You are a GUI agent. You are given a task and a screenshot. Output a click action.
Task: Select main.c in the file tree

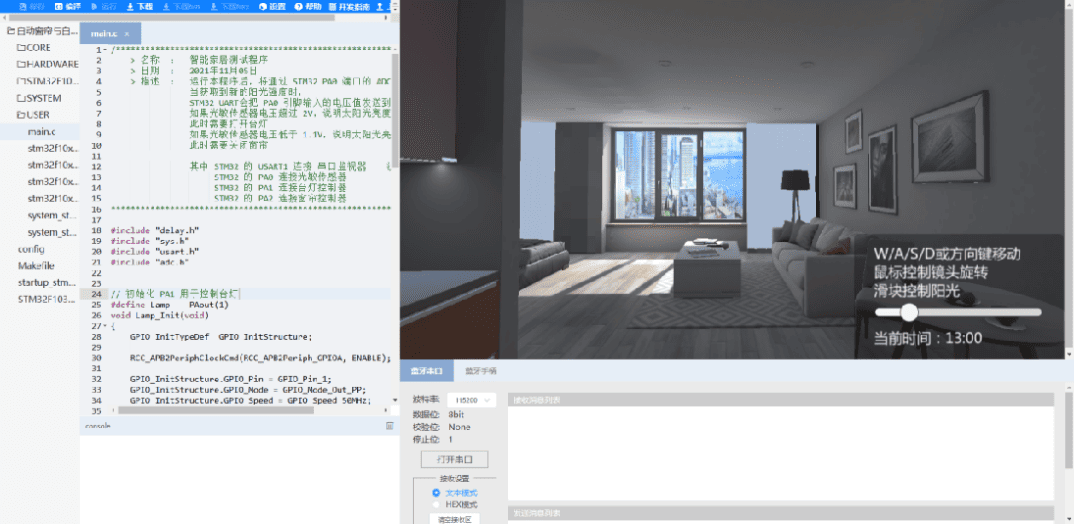pos(40,132)
